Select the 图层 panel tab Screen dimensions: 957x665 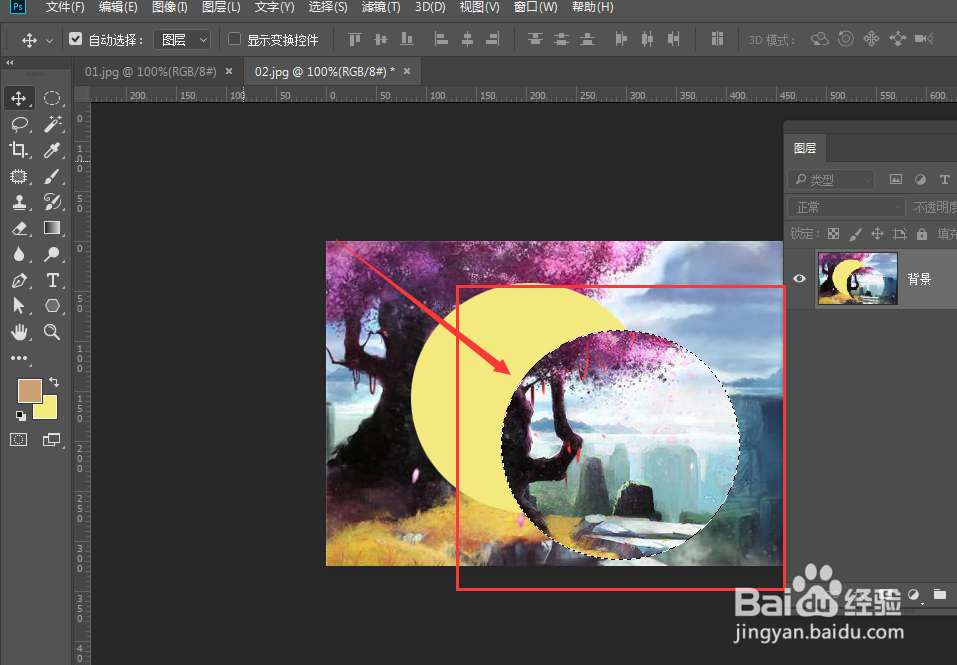click(805, 148)
